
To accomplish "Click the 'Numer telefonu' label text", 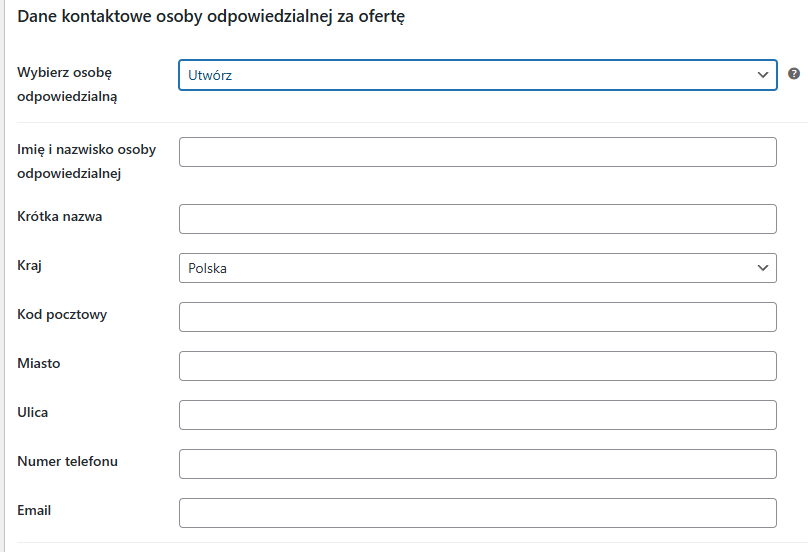I will [68, 461].
